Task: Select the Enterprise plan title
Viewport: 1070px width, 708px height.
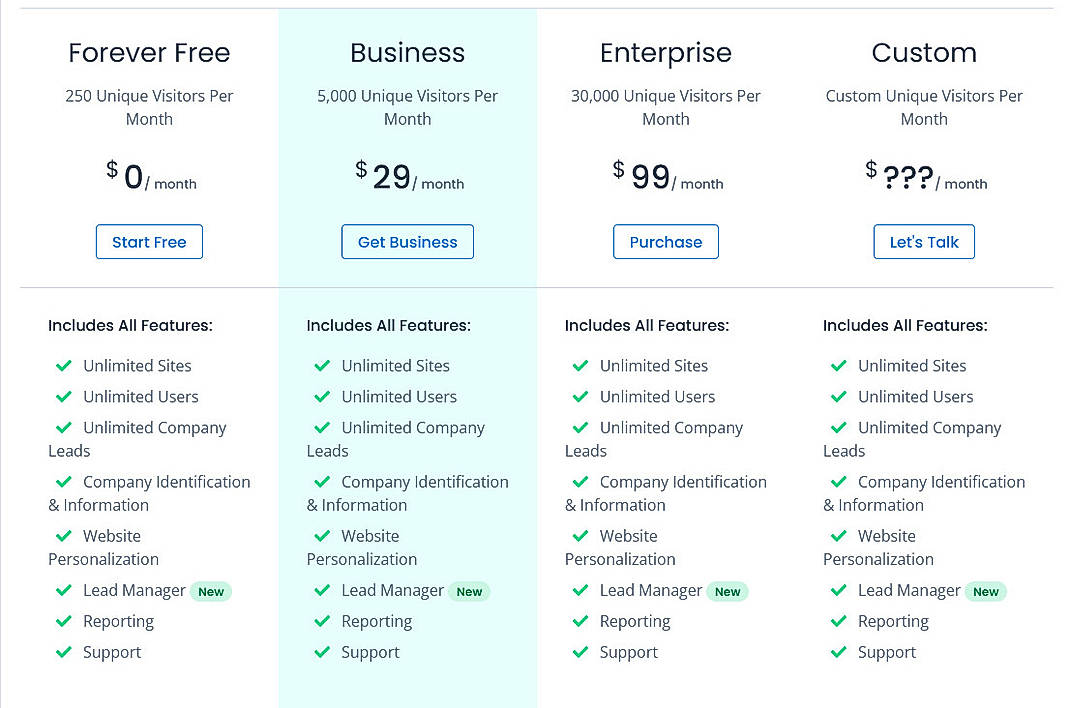Action: [x=666, y=53]
